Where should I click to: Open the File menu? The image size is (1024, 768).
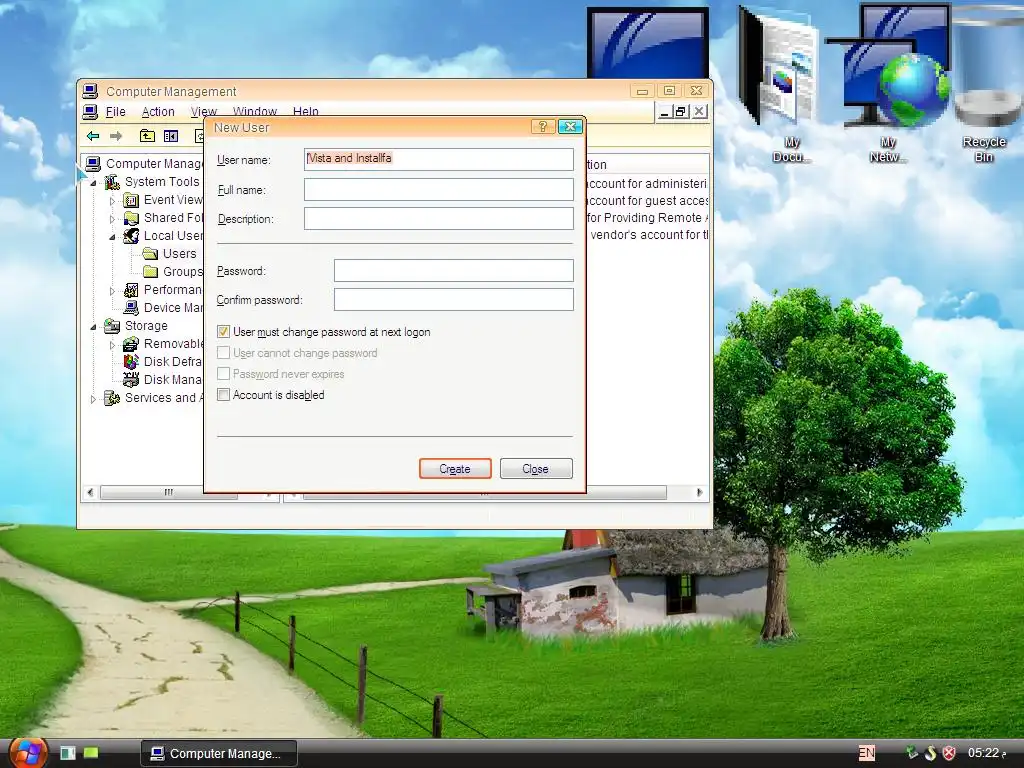point(116,112)
